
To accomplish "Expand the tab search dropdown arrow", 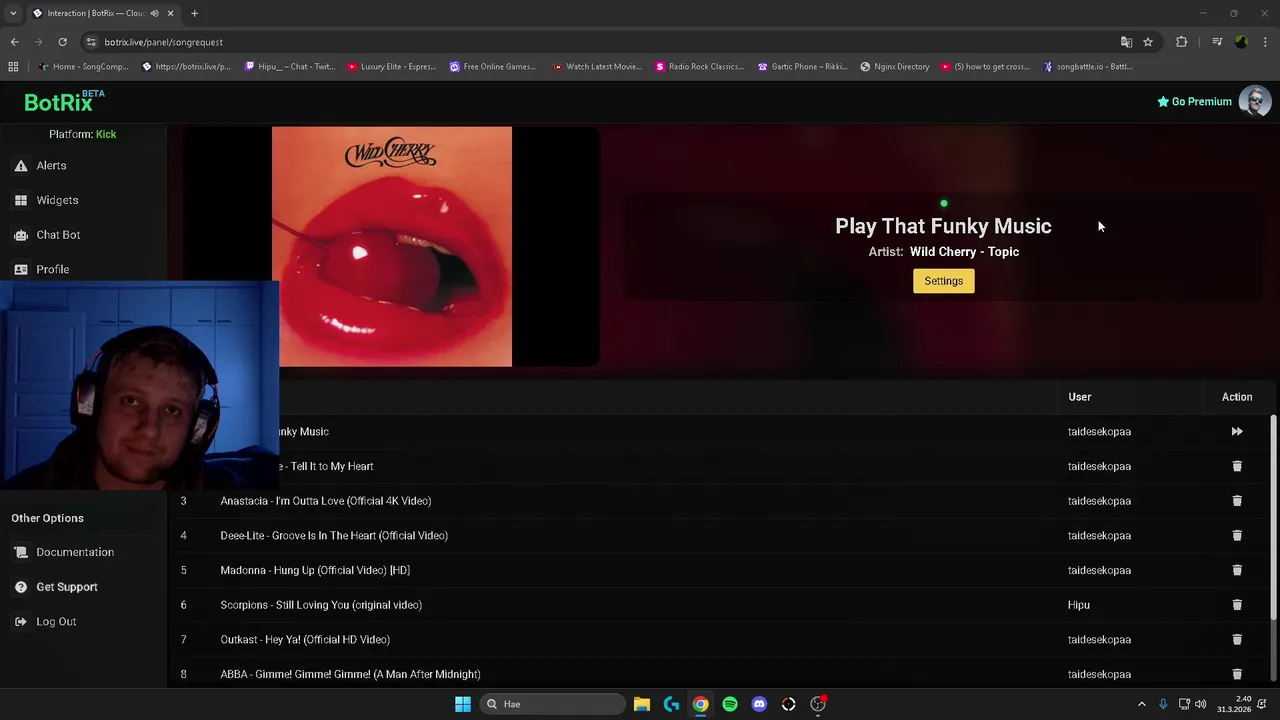I will coord(13,13).
